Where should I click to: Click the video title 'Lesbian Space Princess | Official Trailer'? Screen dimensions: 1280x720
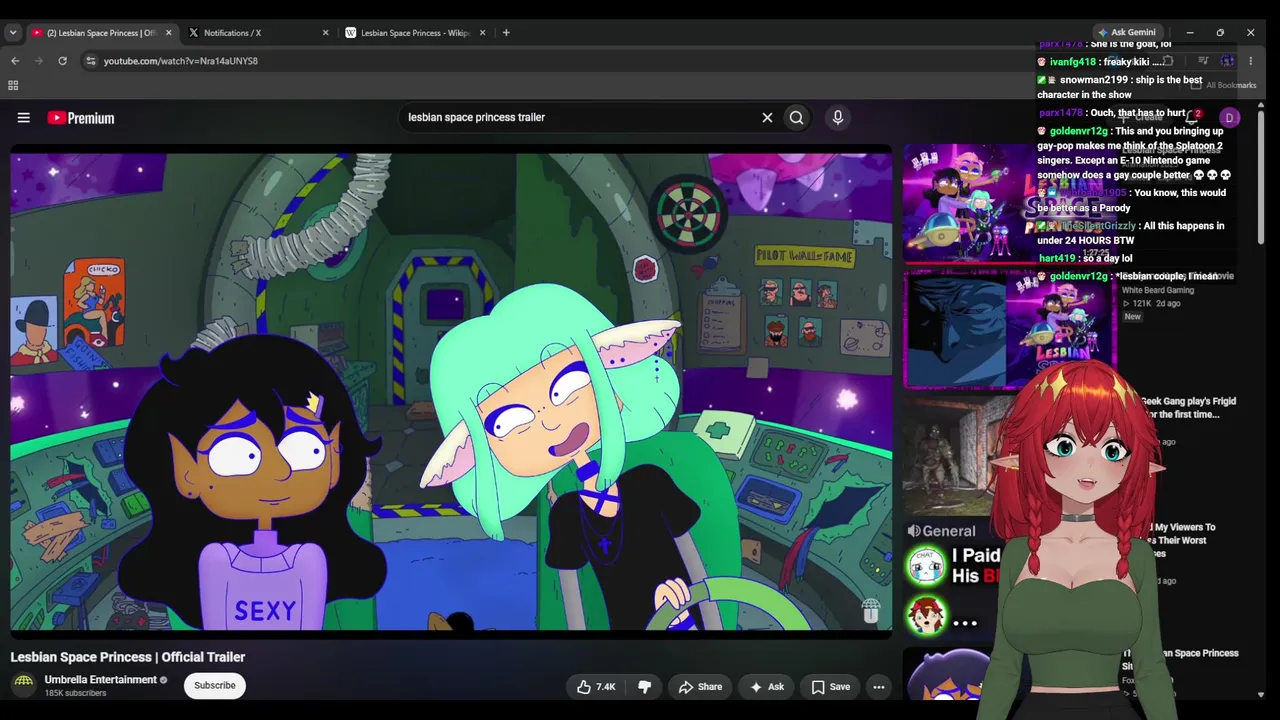click(x=128, y=657)
